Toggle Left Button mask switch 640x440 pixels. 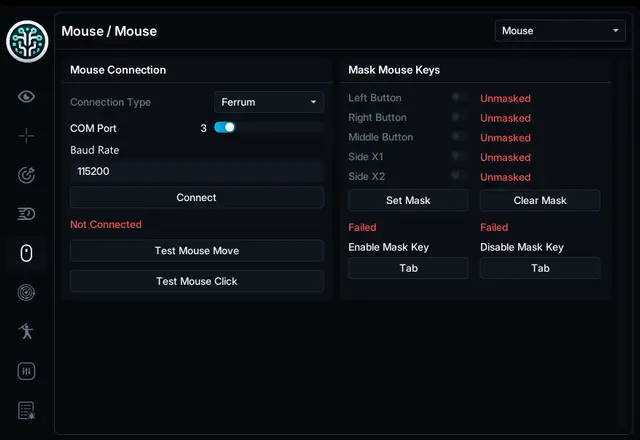pos(459,97)
